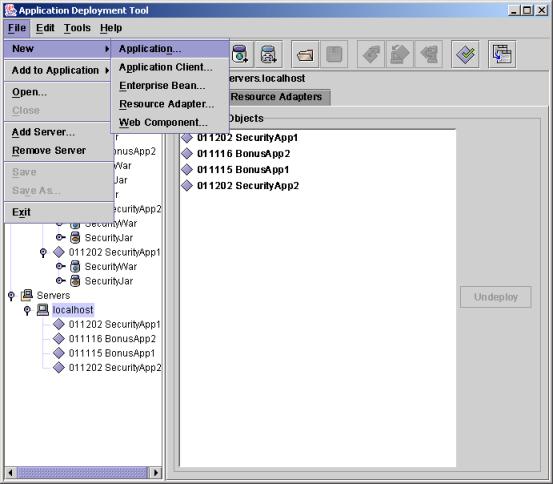
Task: Click the brown jar icon of SecurityJar just above Servers
Action: pyautogui.click(x=75, y=281)
